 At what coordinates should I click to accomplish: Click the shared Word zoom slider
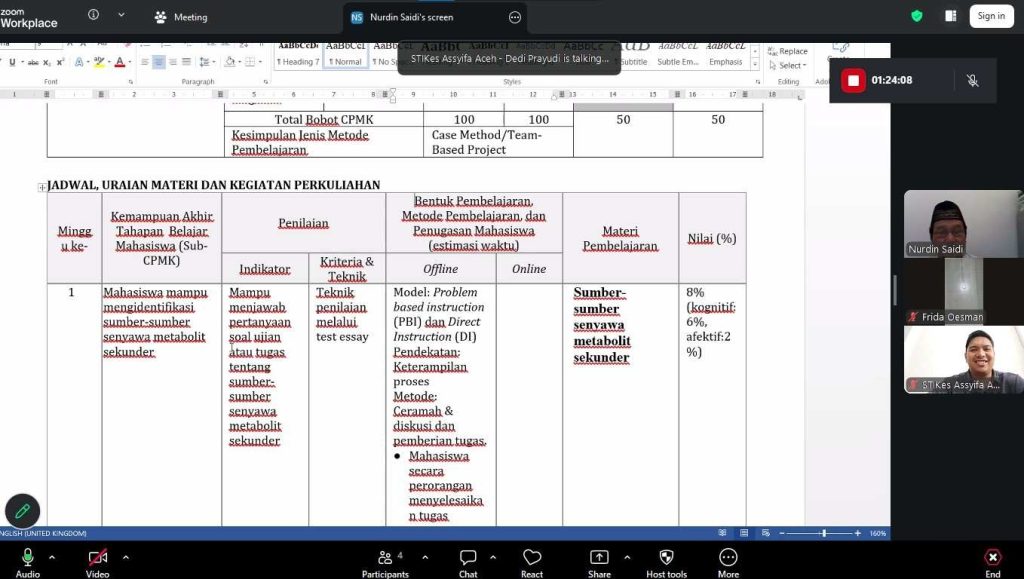pos(823,533)
